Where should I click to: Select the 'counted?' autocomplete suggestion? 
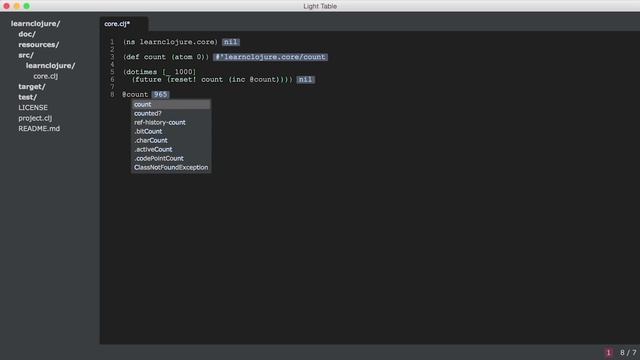coord(171,113)
